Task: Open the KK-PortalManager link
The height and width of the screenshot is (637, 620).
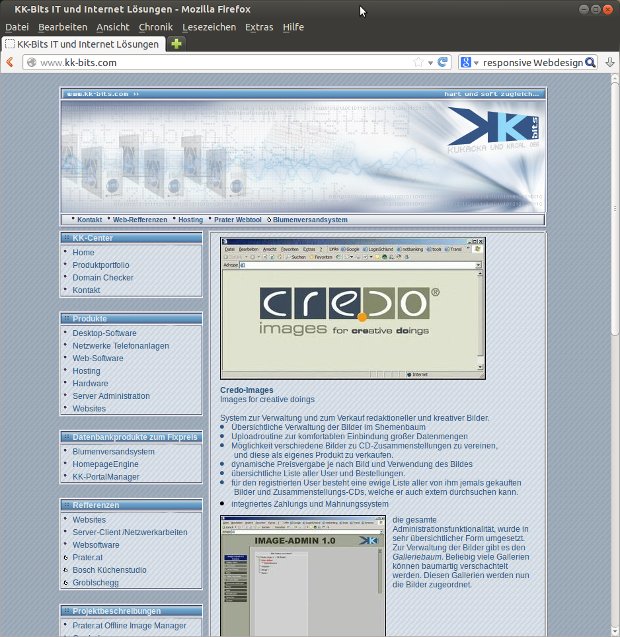Action: 106,477
